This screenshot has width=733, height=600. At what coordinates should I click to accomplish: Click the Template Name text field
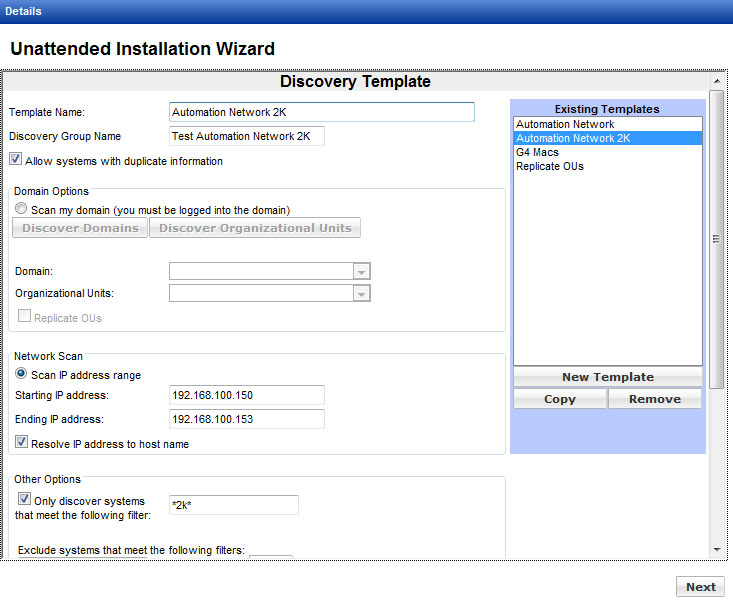coord(321,112)
